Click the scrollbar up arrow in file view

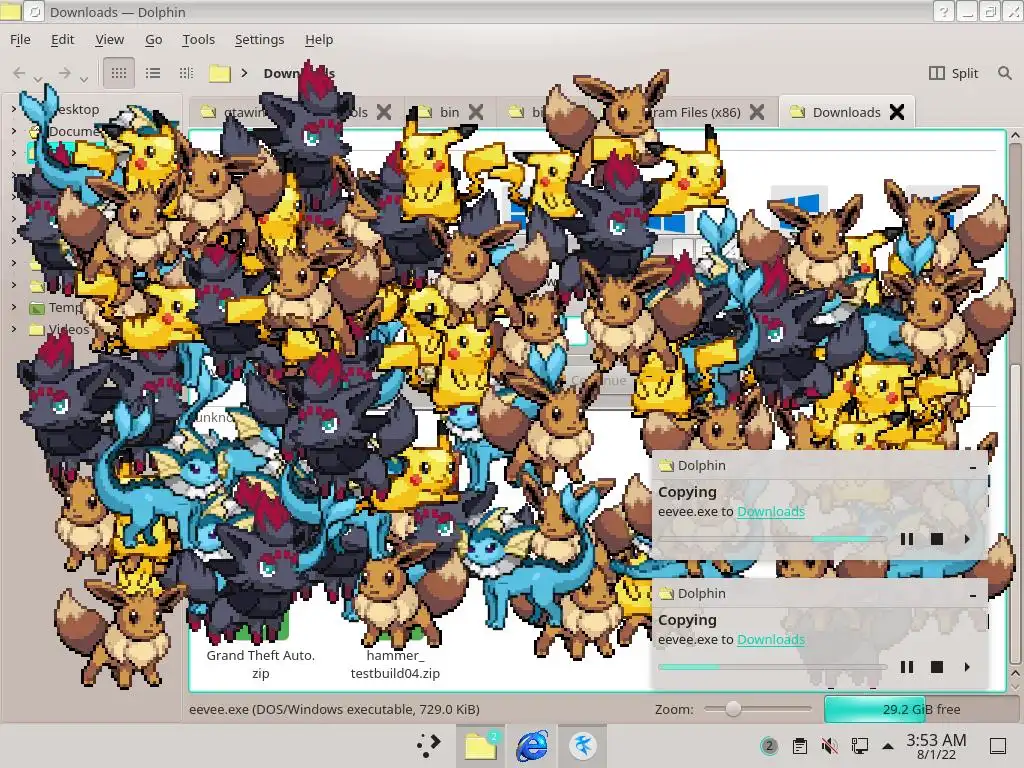click(1015, 135)
